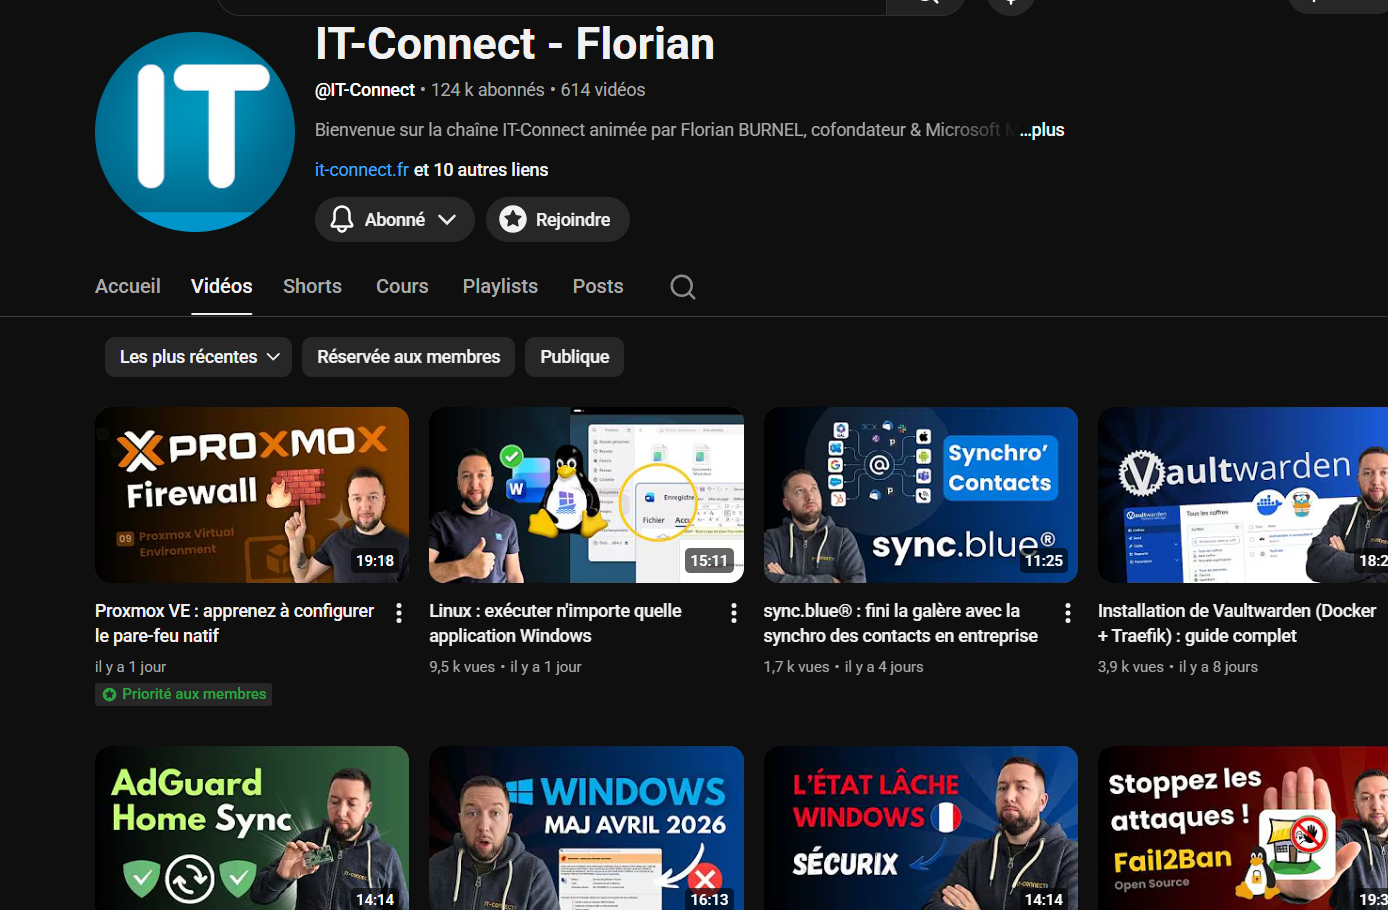Play the Vaultwarden thumbnail

[x=1243, y=495]
